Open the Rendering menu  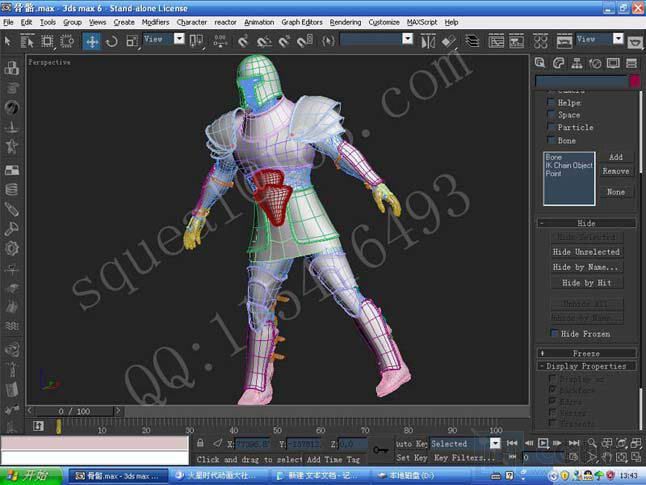[345, 22]
